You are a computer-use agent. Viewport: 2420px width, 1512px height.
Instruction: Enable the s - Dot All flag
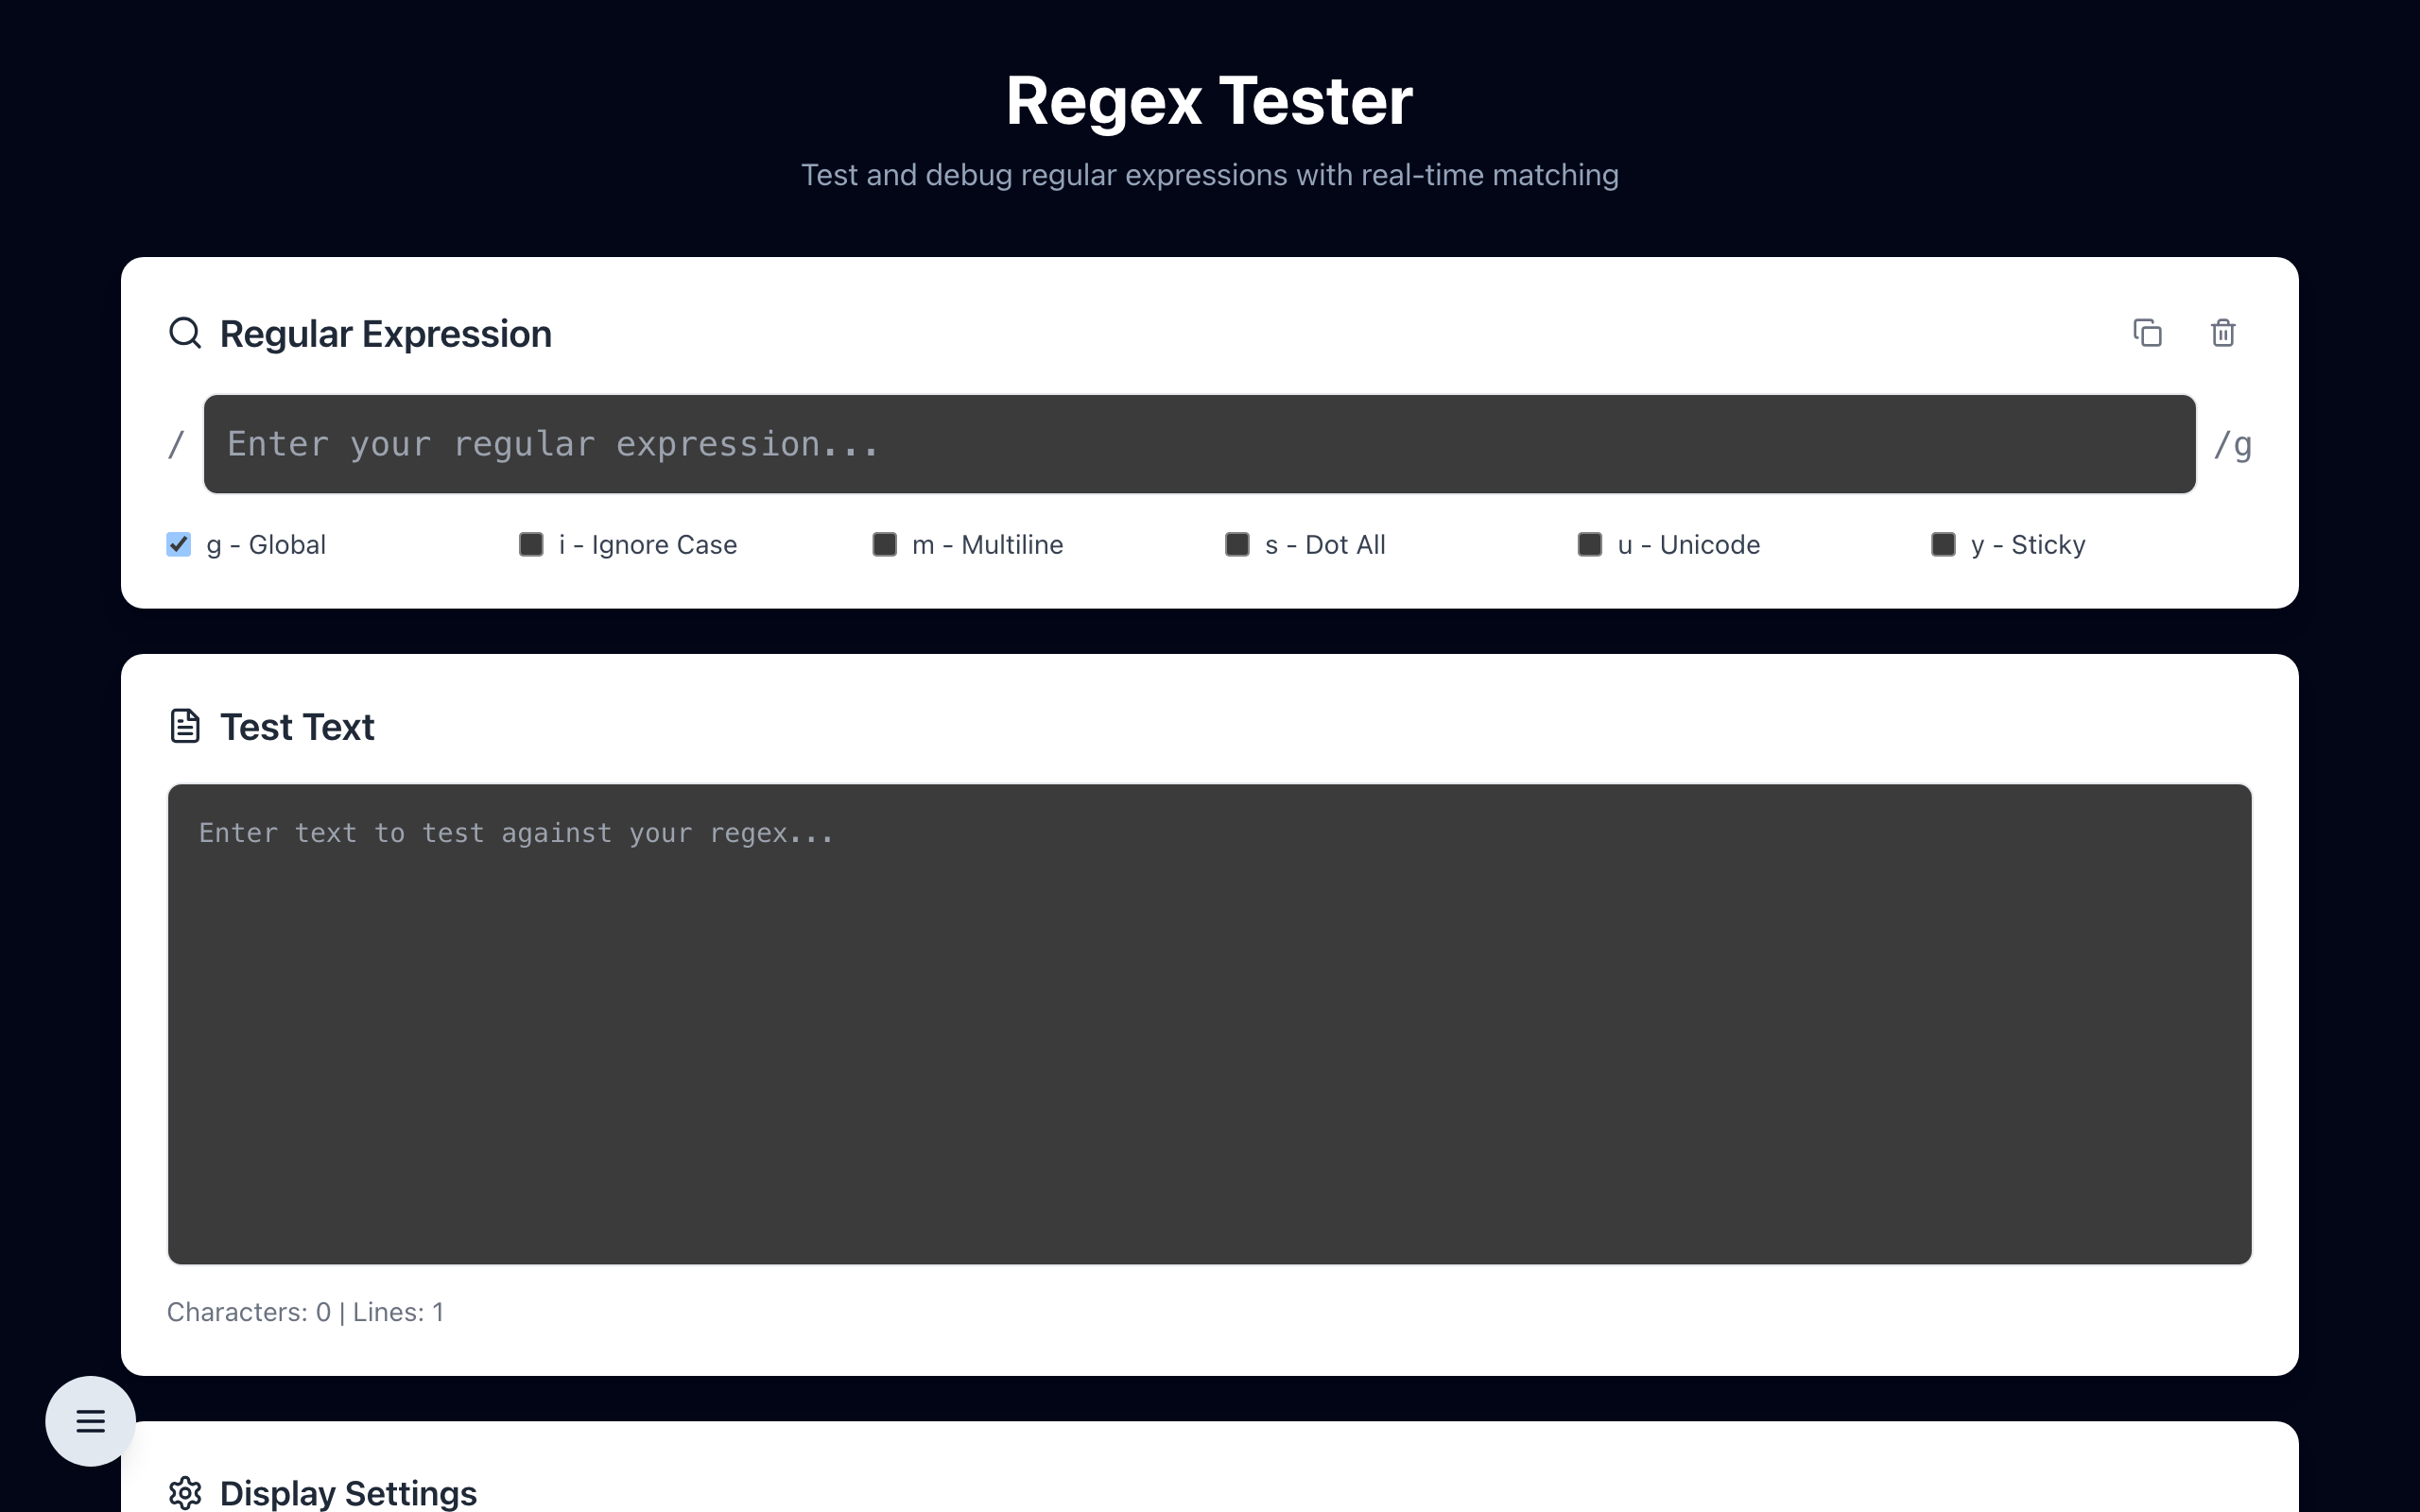coord(1237,544)
